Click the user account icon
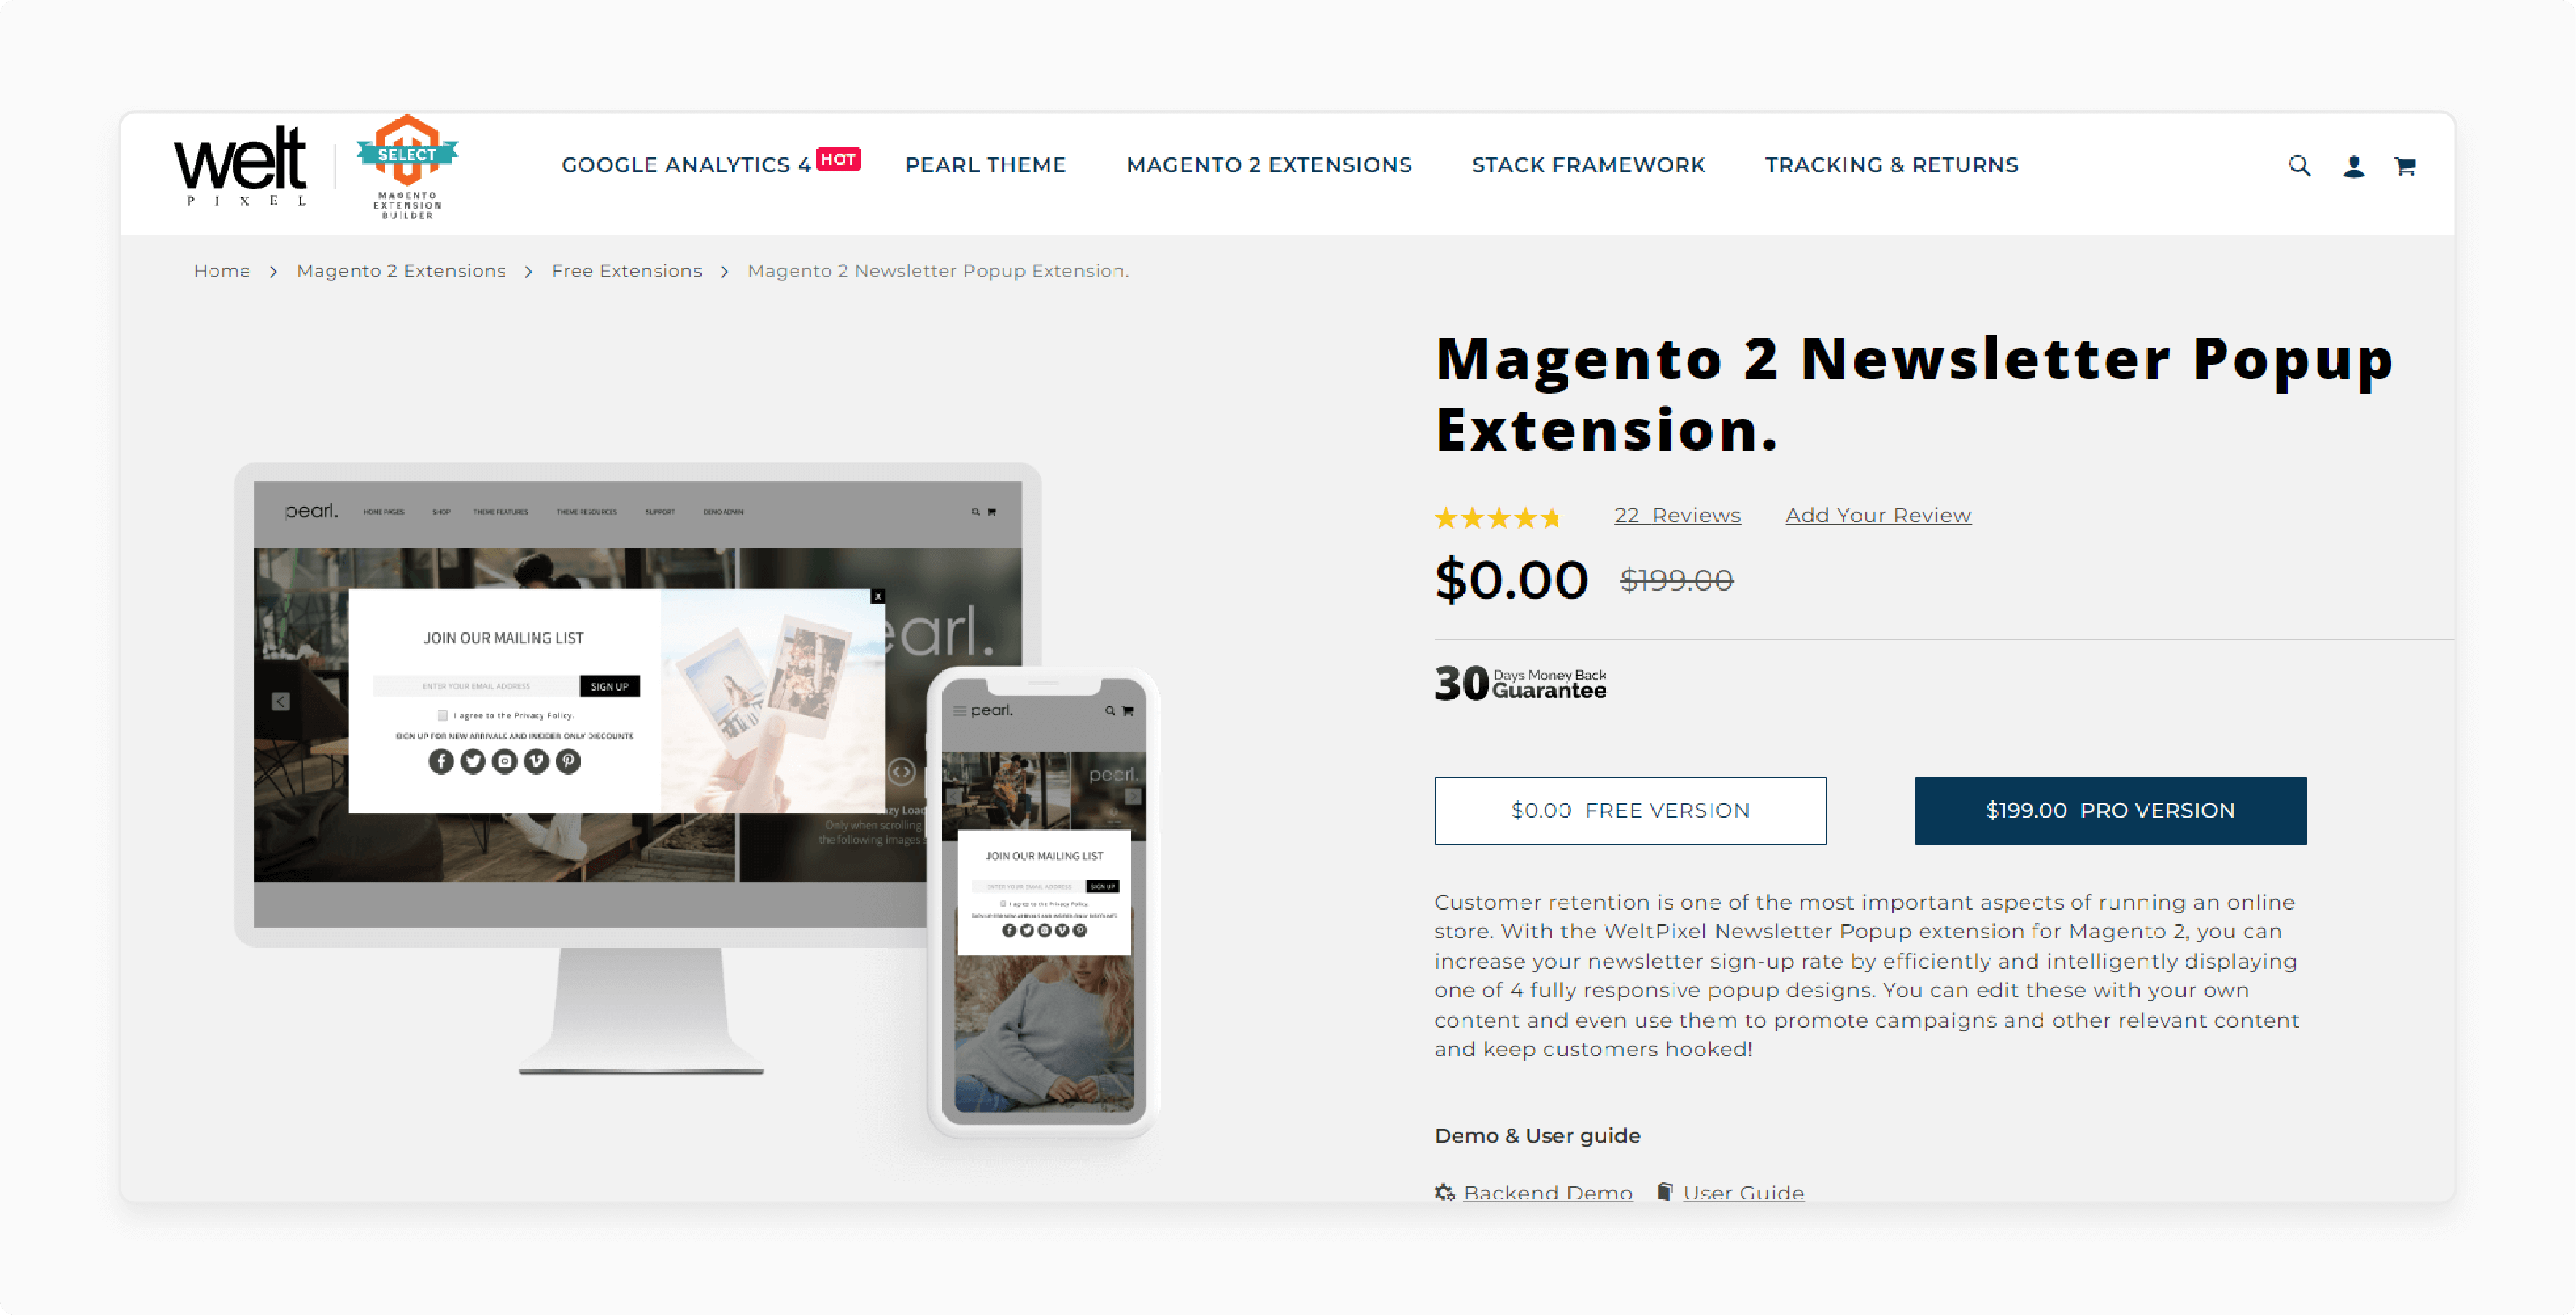Image resolution: width=2576 pixels, height=1315 pixels. pos(2350,165)
